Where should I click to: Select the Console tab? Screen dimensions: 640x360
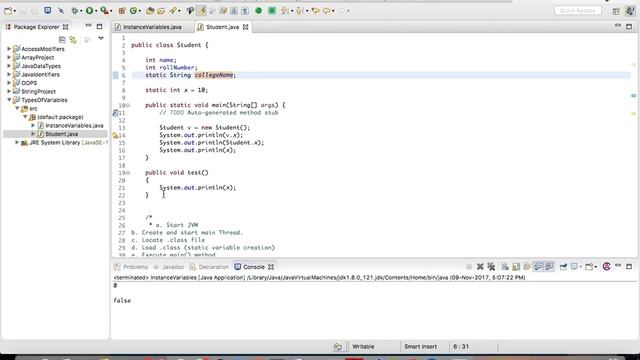point(253,267)
